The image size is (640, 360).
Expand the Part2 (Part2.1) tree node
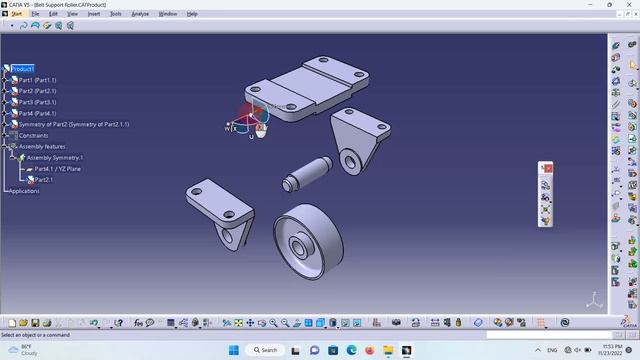[x=4, y=91]
